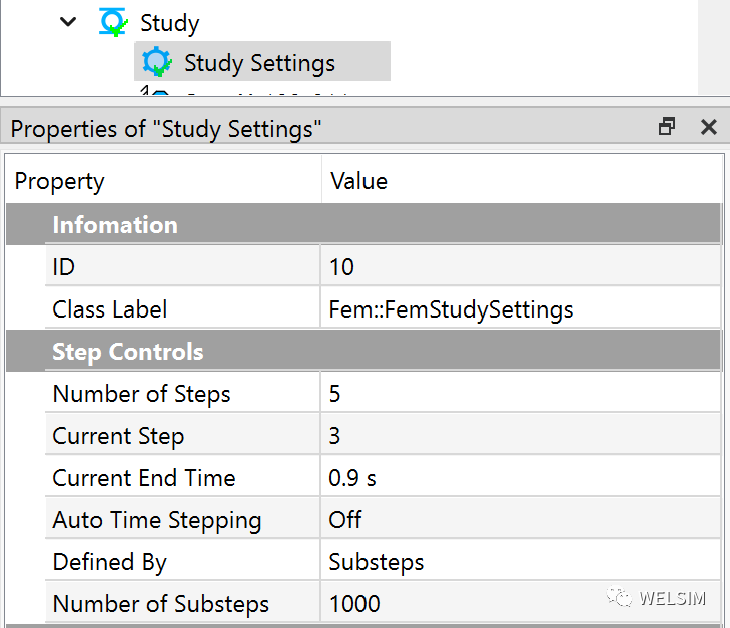Click the ID property label

coord(63,267)
